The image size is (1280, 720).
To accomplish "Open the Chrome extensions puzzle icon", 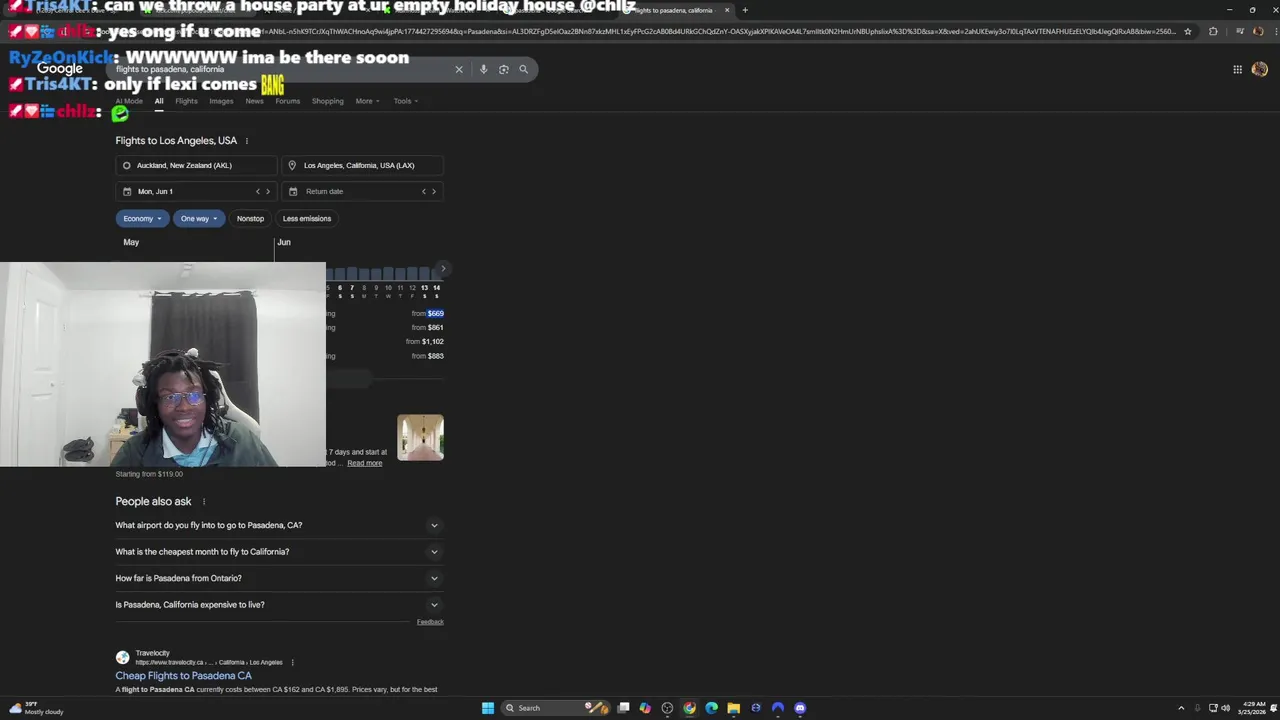I will click(1213, 31).
